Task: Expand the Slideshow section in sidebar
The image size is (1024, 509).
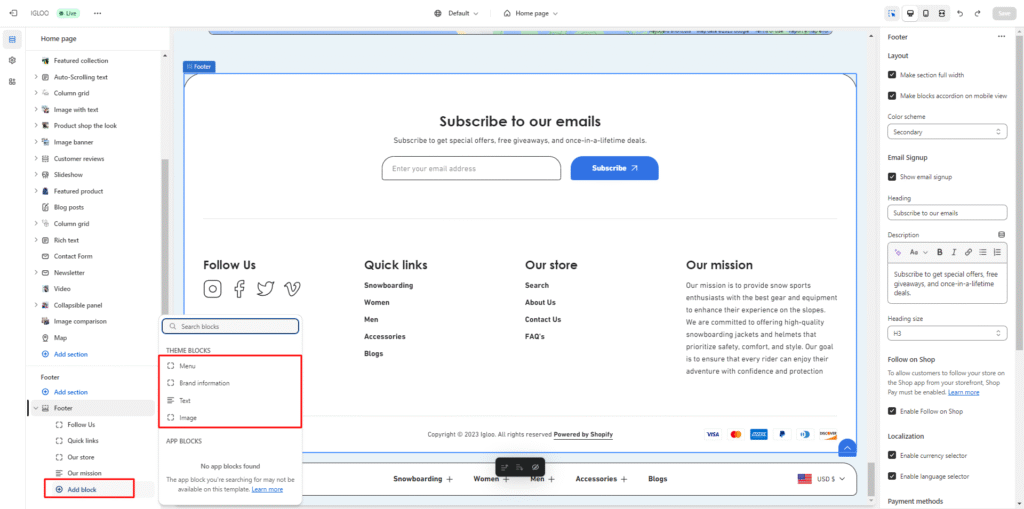Action: [36, 175]
